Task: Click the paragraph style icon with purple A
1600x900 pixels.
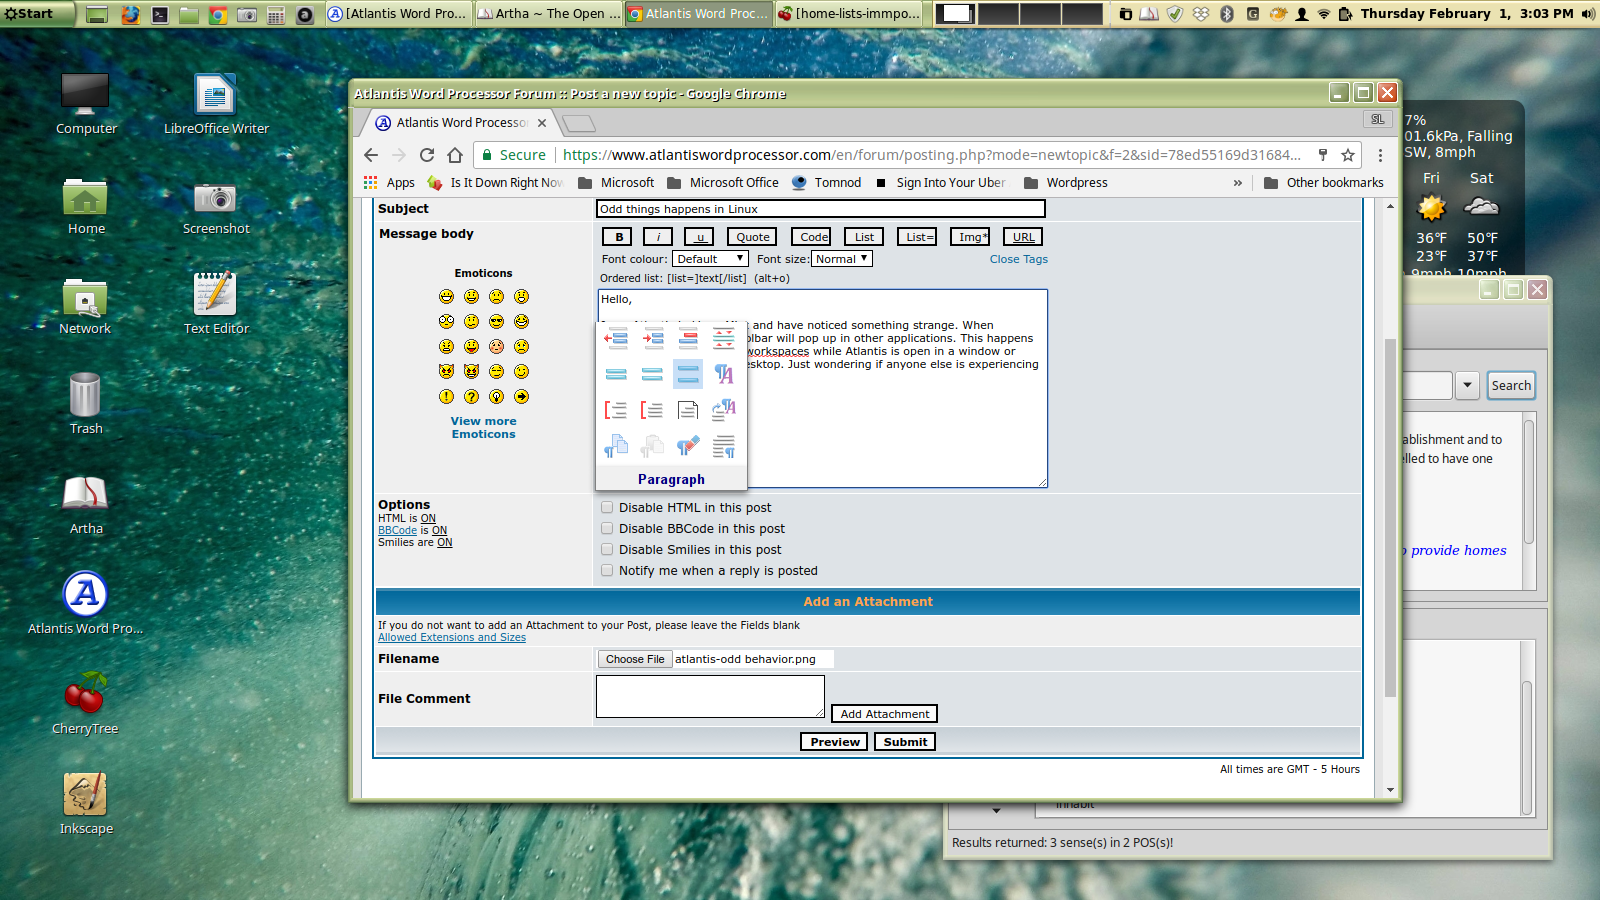Action: [724, 374]
